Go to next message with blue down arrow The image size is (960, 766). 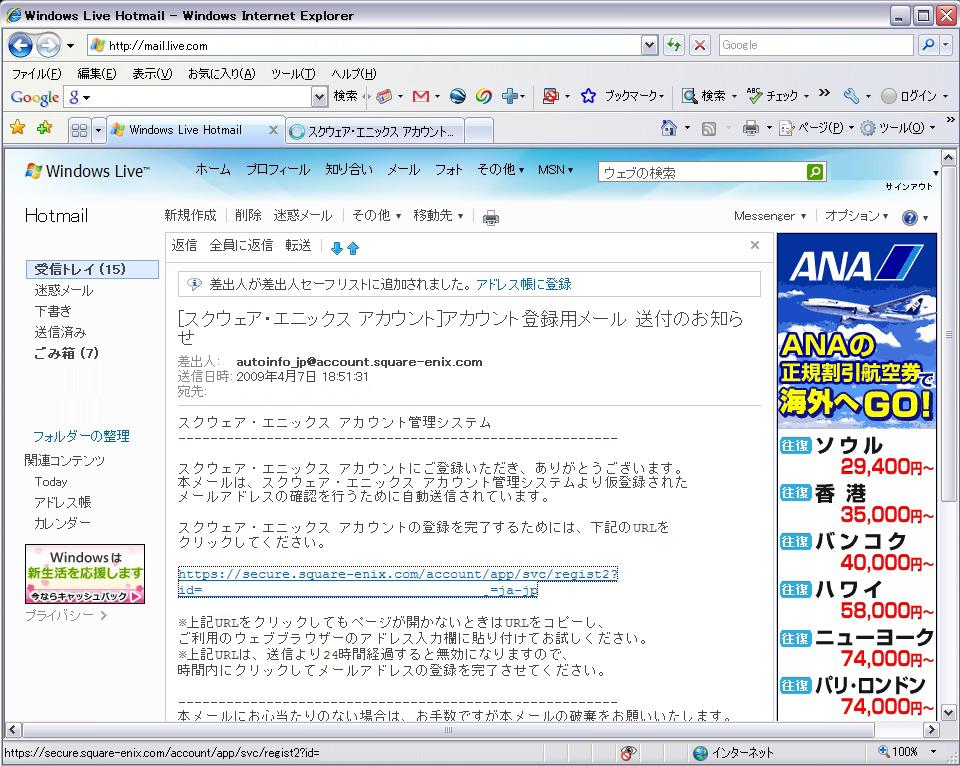pyautogui.click(x=337, y=248)
